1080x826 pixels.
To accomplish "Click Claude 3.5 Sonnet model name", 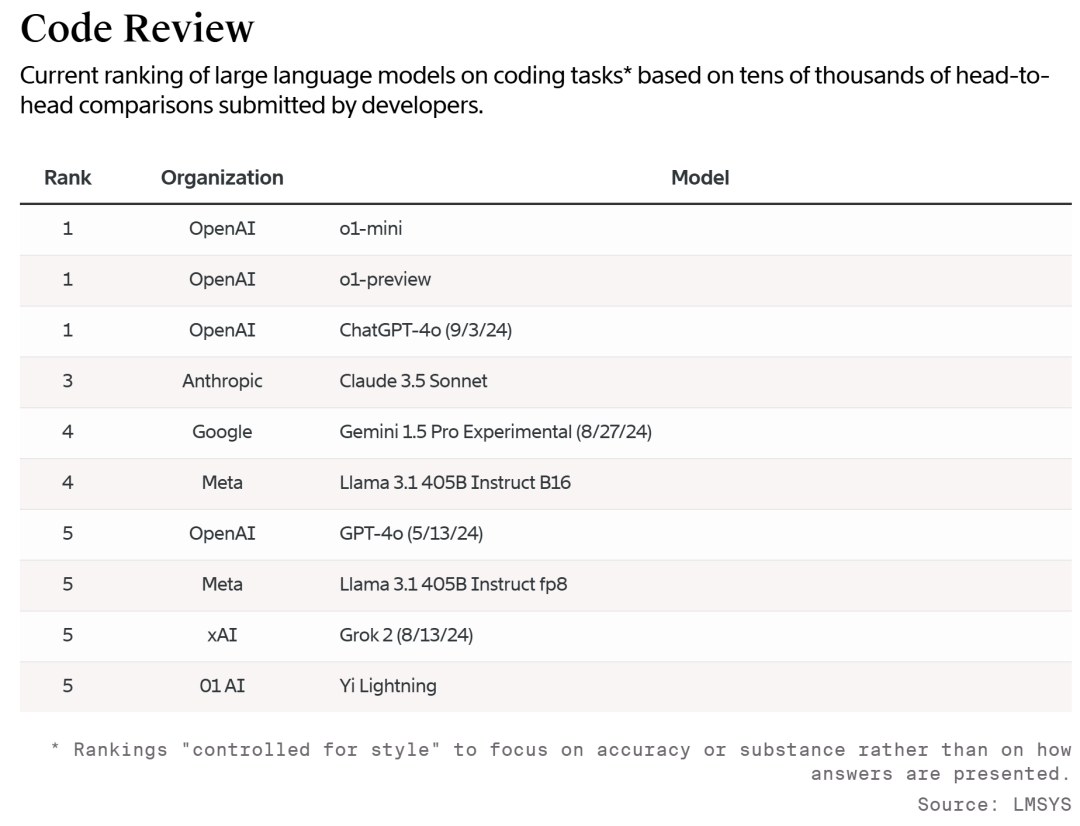I will point(414,381).
